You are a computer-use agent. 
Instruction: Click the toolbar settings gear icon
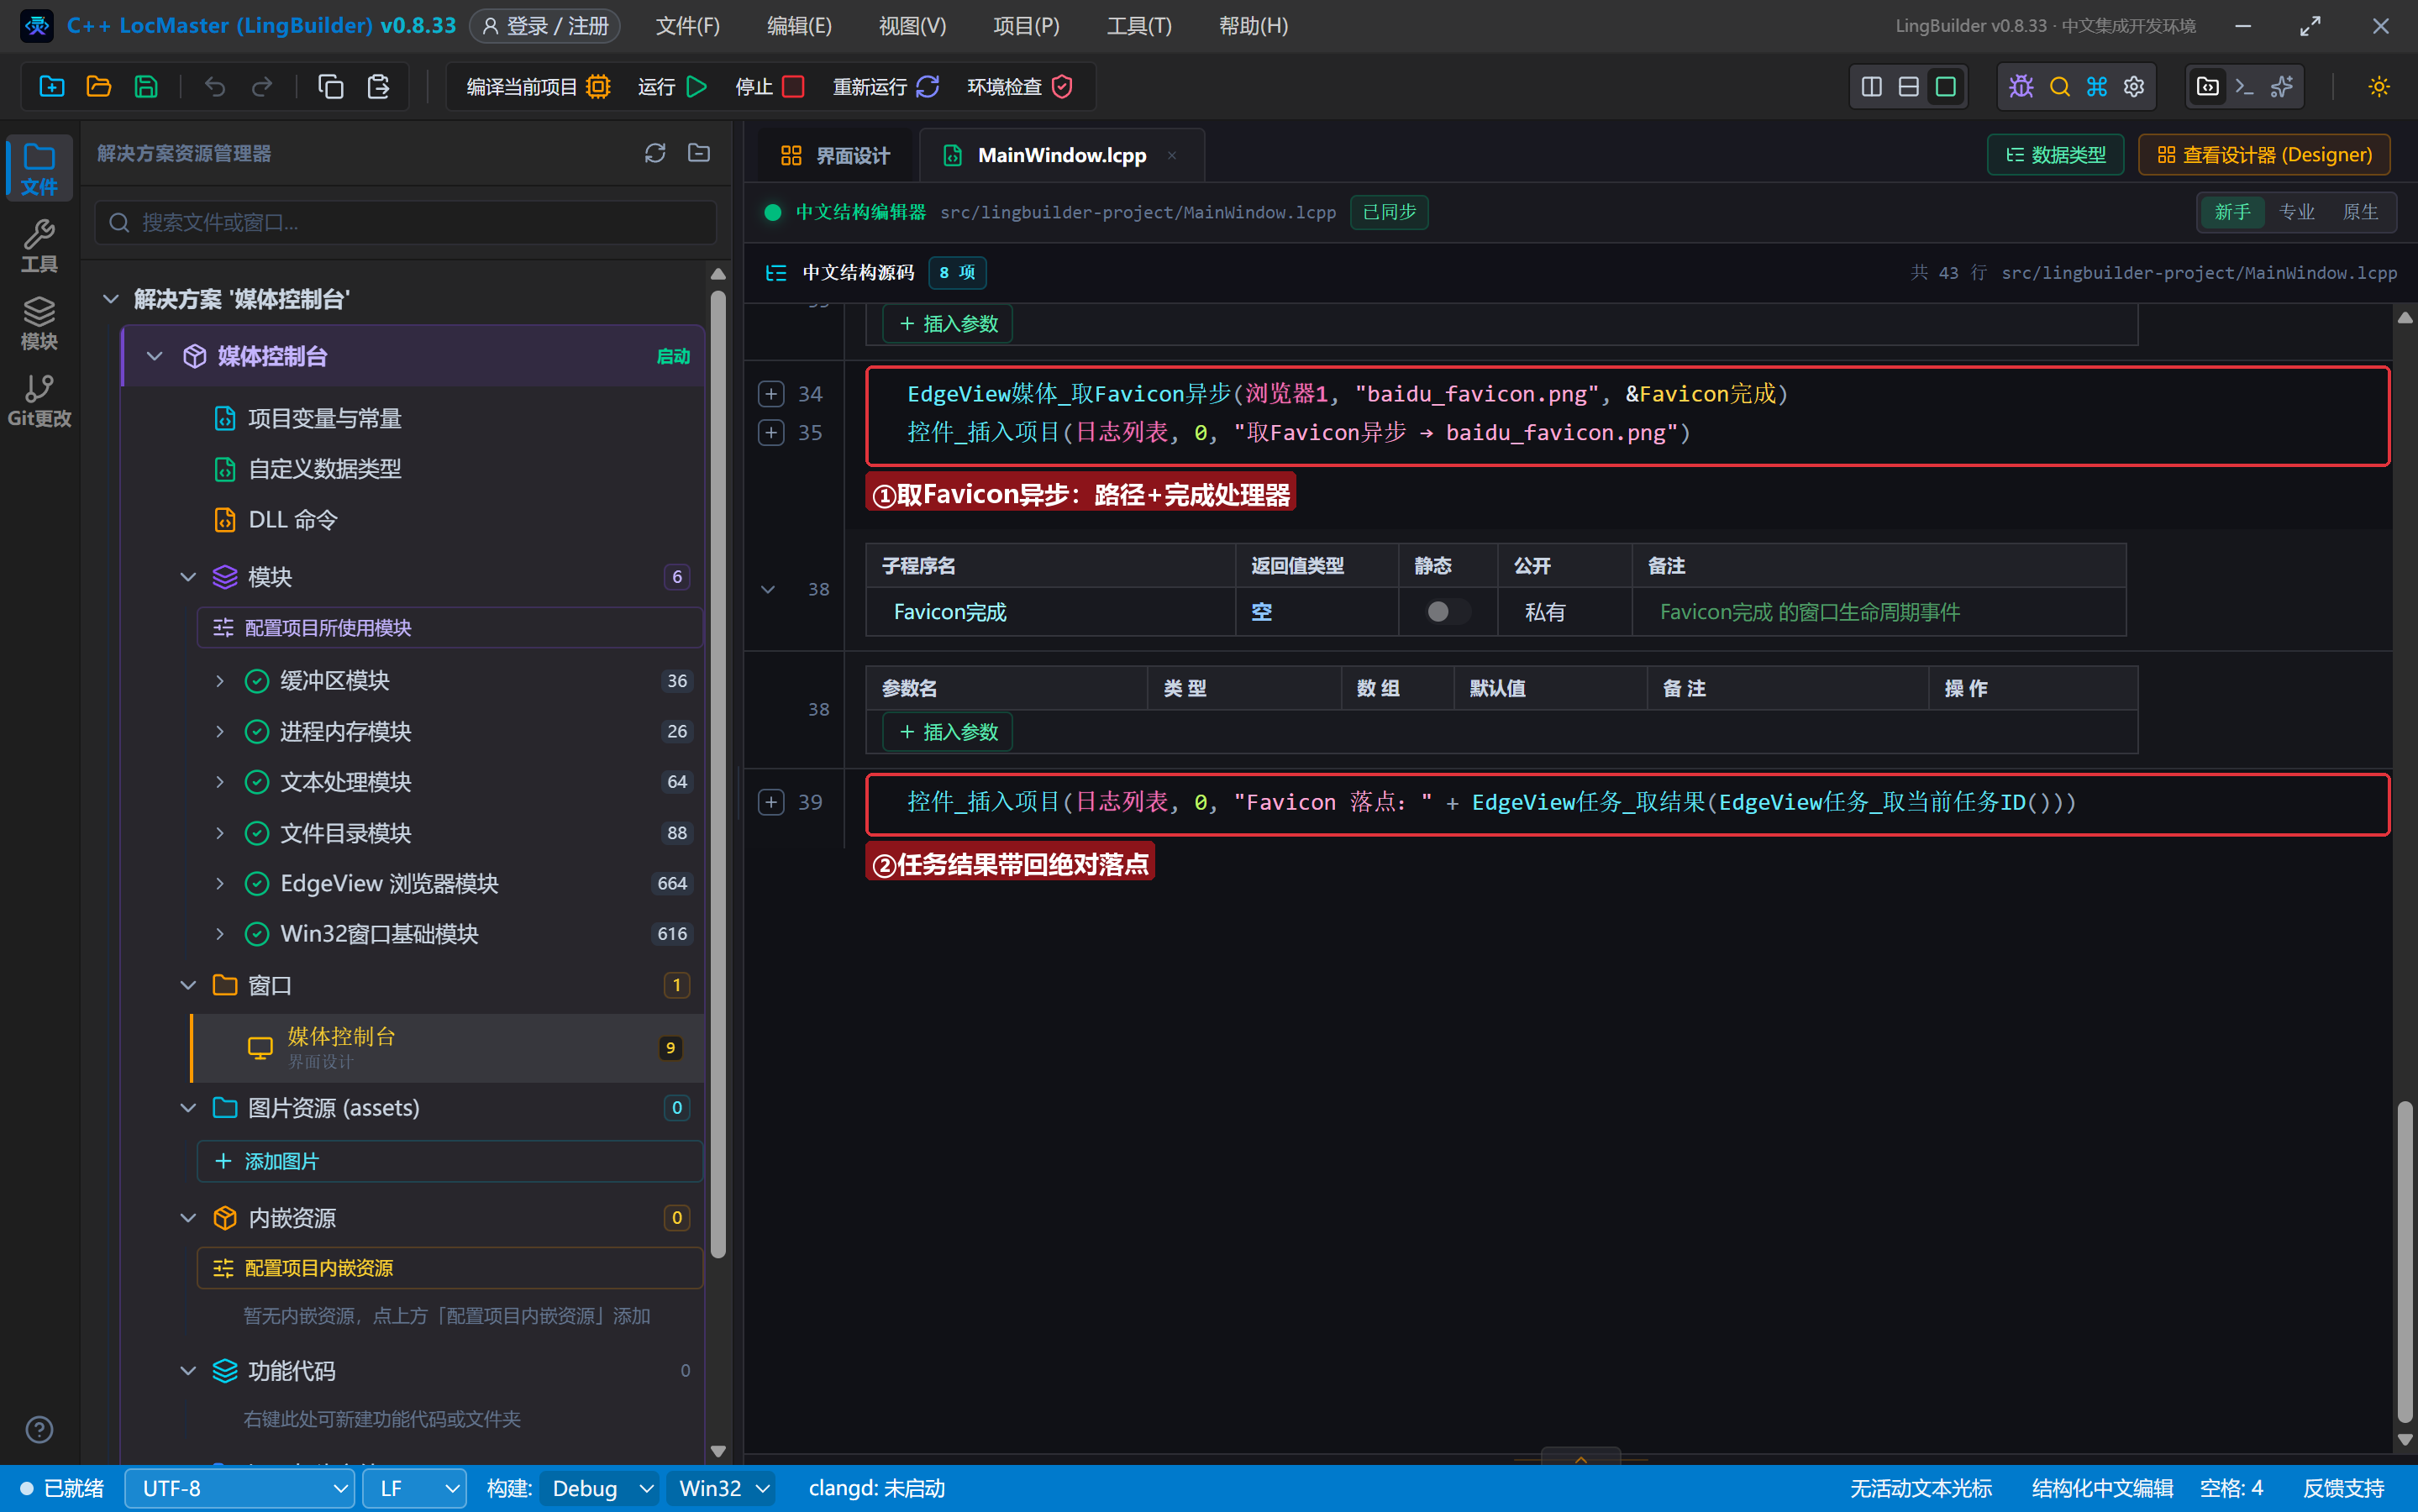coord(2134,87)
